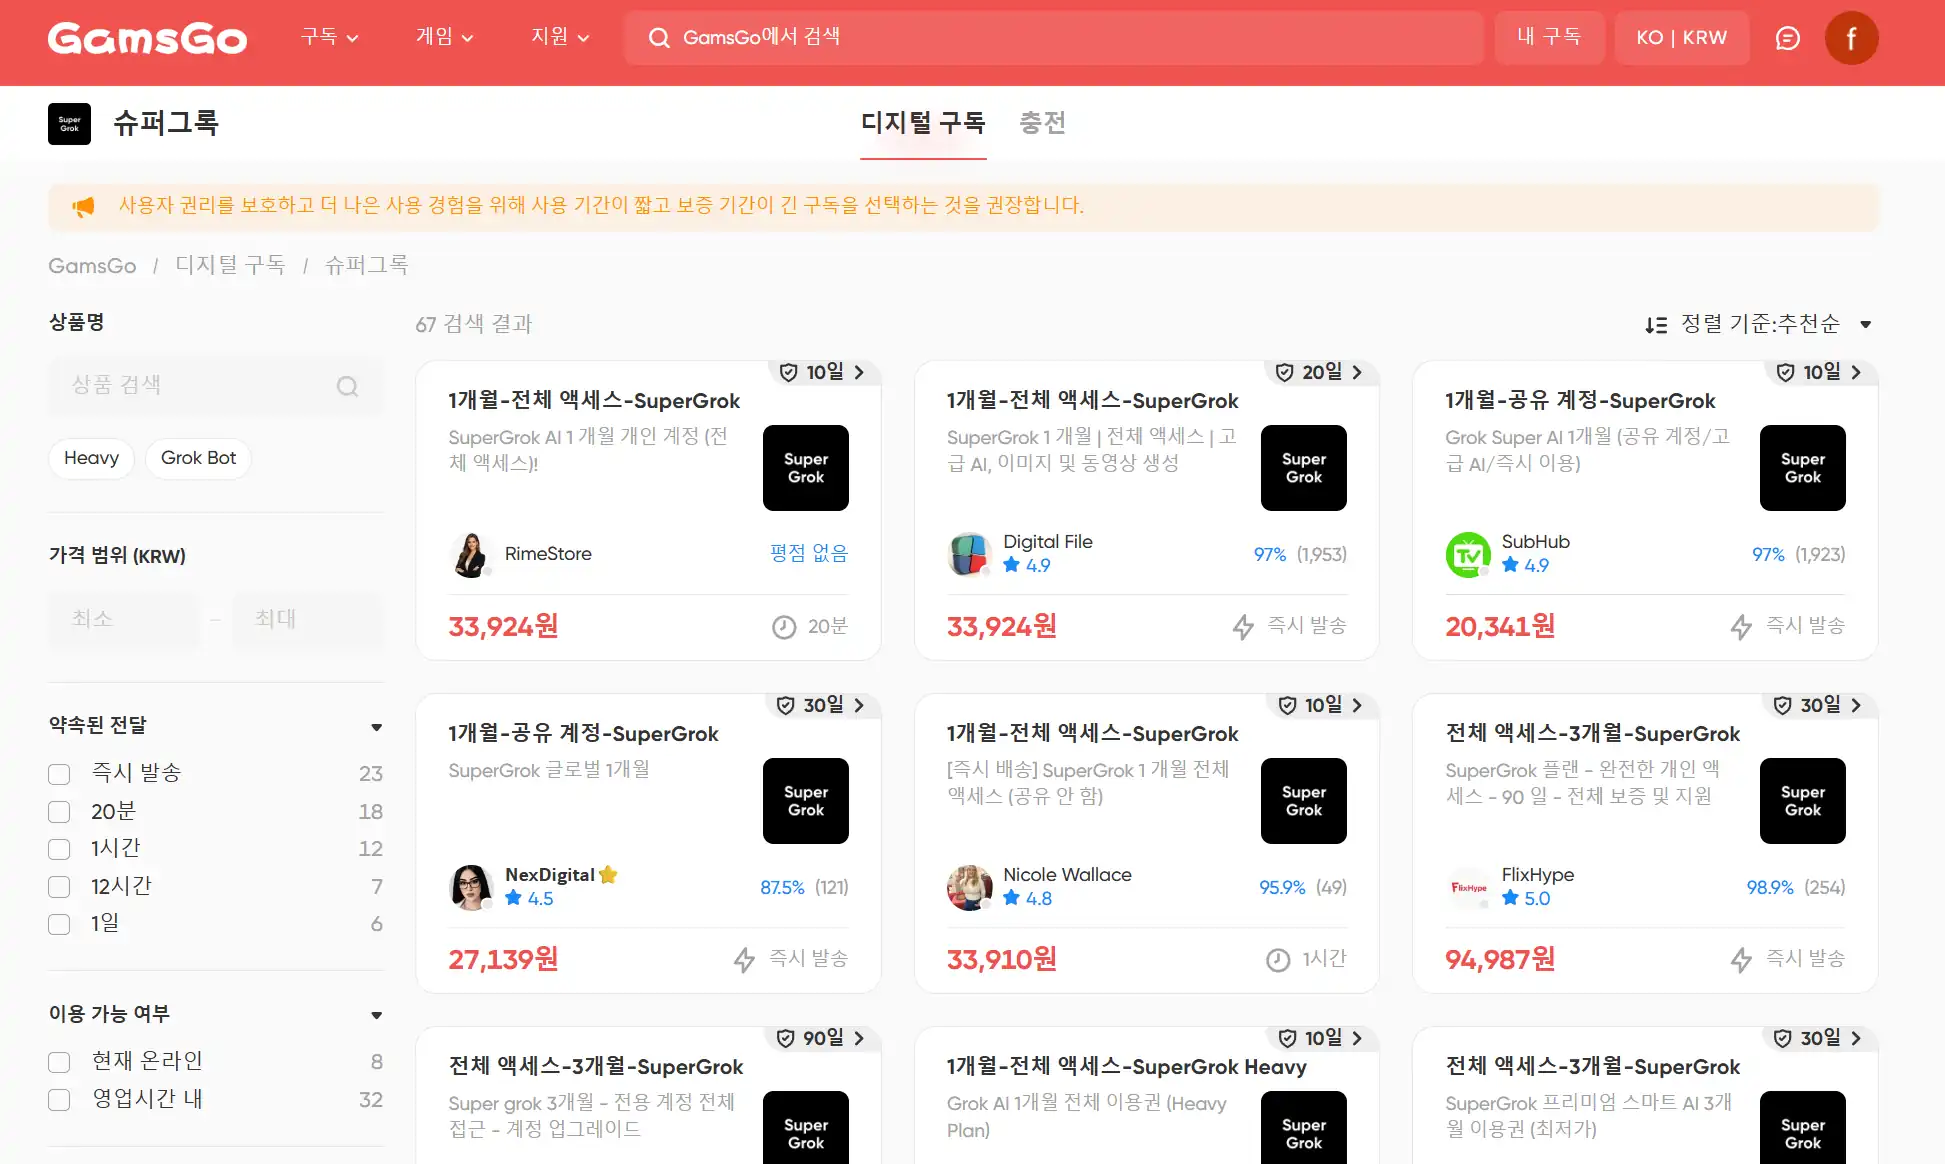Click the clock icon next to 20분

[784, 627]
